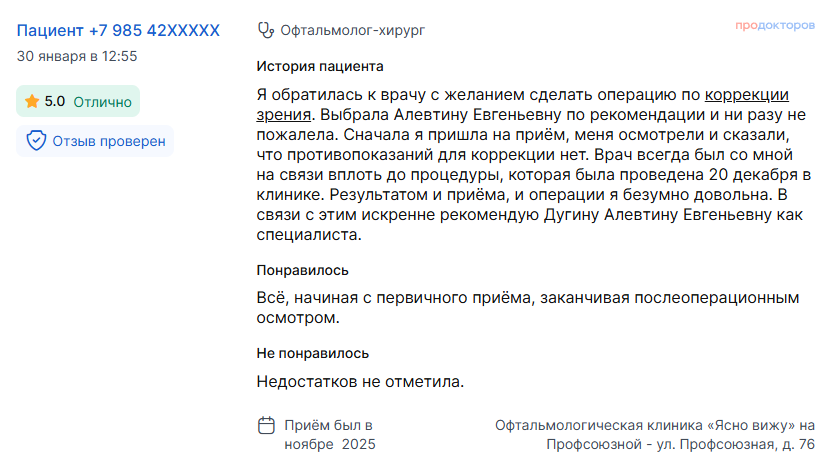Click the "Не понравилось" section heading
The width and height of the screenshot is (834, 470).
click(x=312, y=353)
